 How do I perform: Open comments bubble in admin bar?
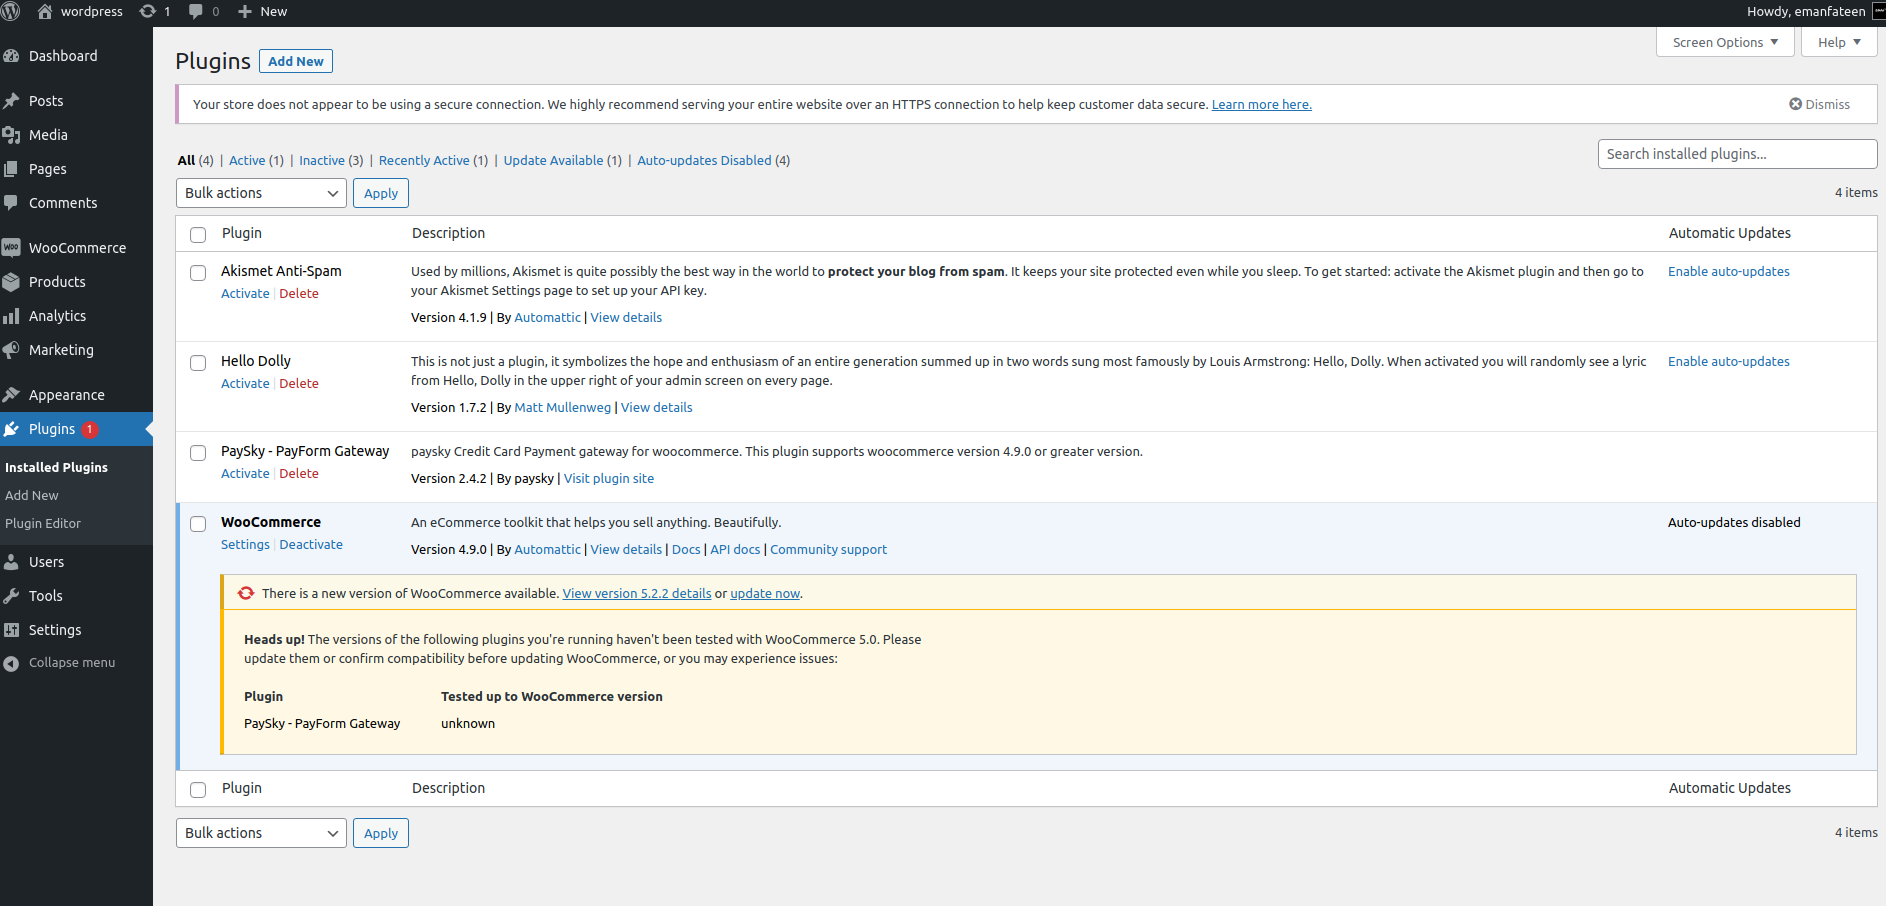[196, 12]
